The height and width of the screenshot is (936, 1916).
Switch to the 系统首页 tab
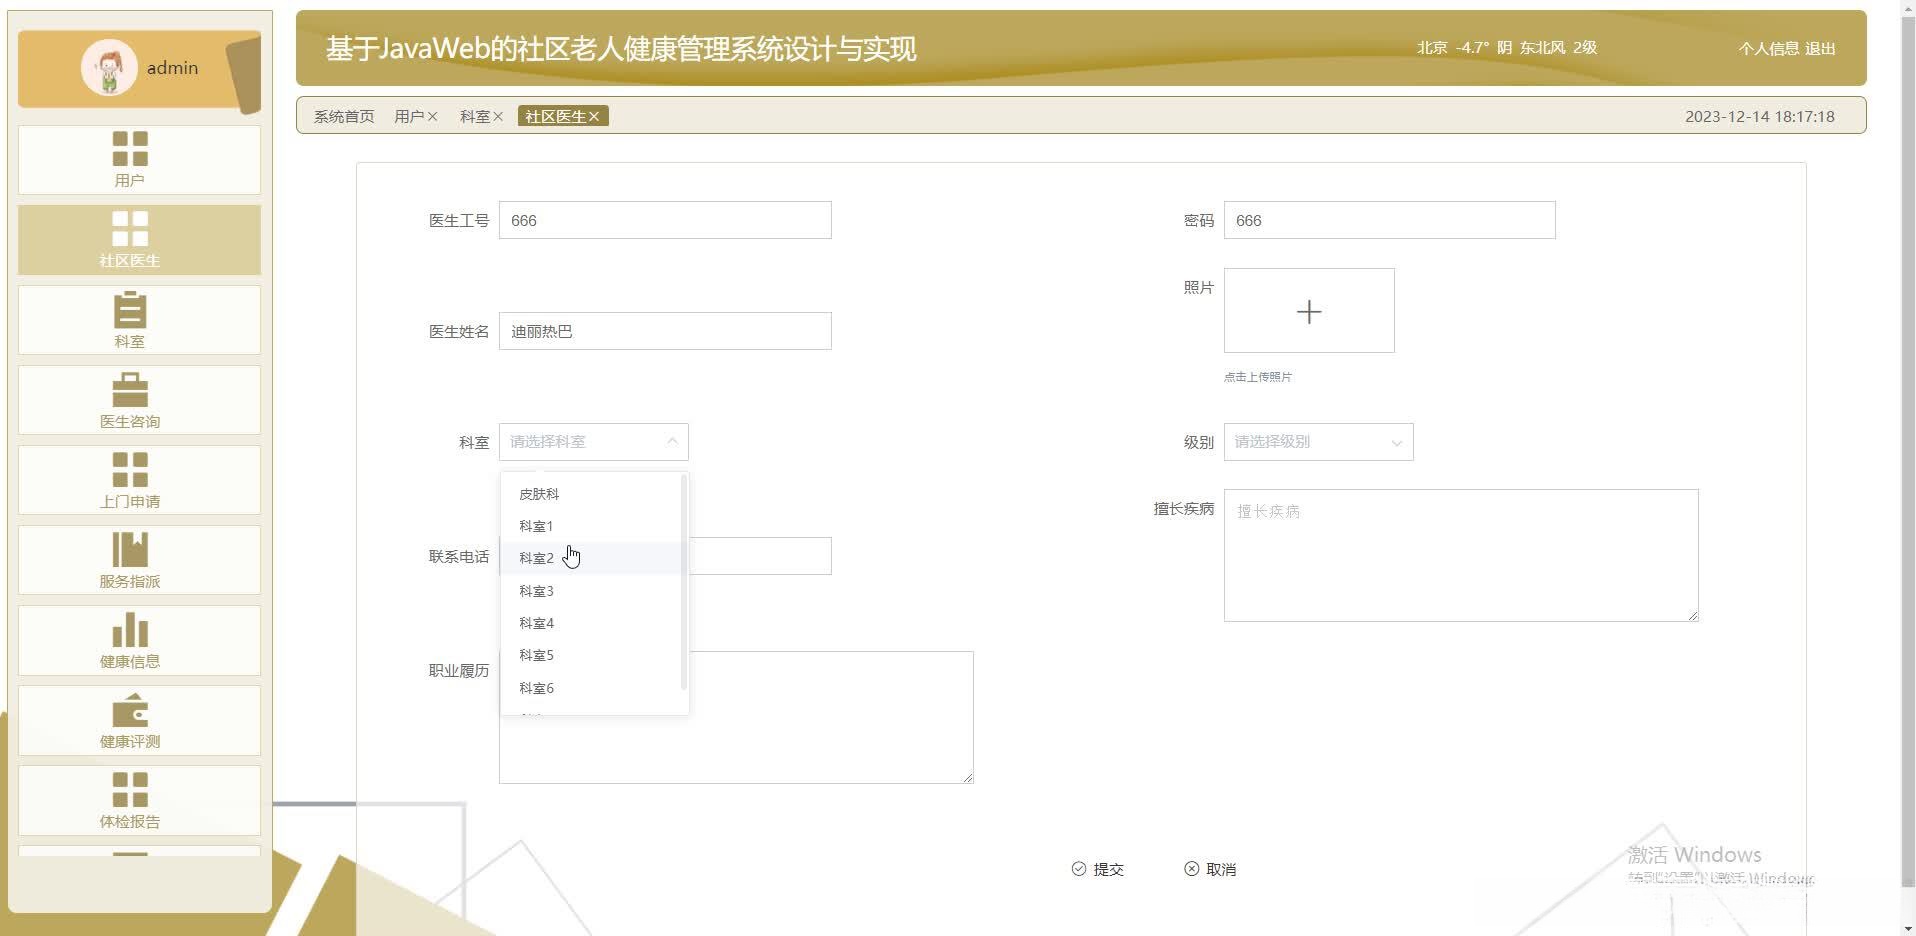(x=342, y=116)
